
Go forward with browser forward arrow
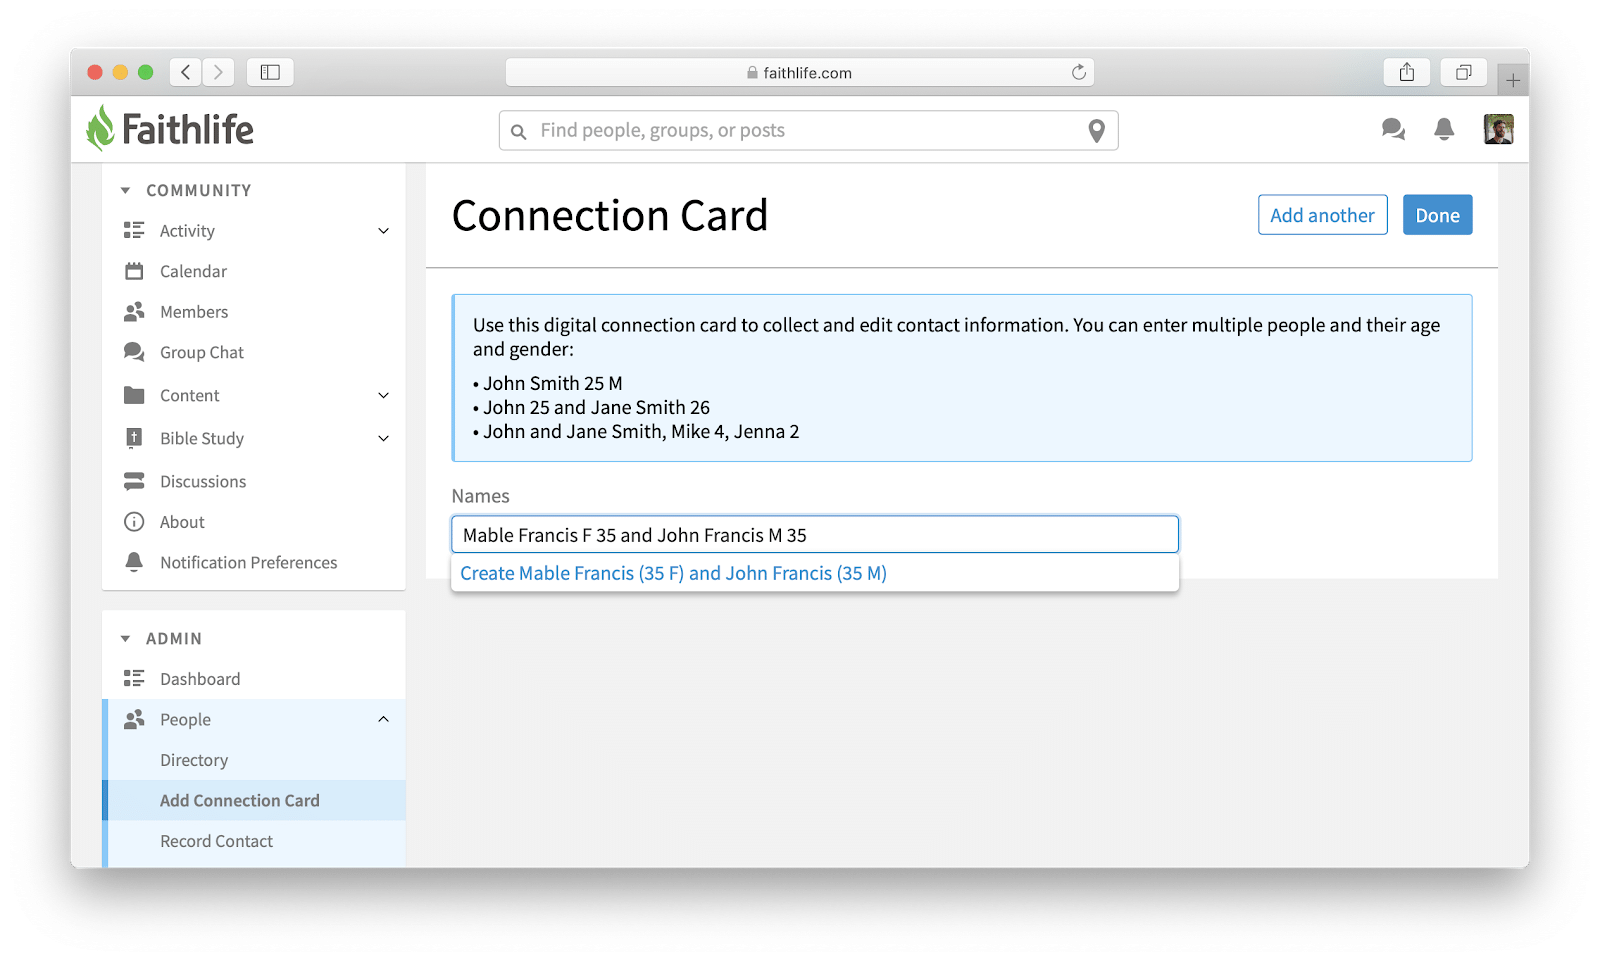(218, 72)
